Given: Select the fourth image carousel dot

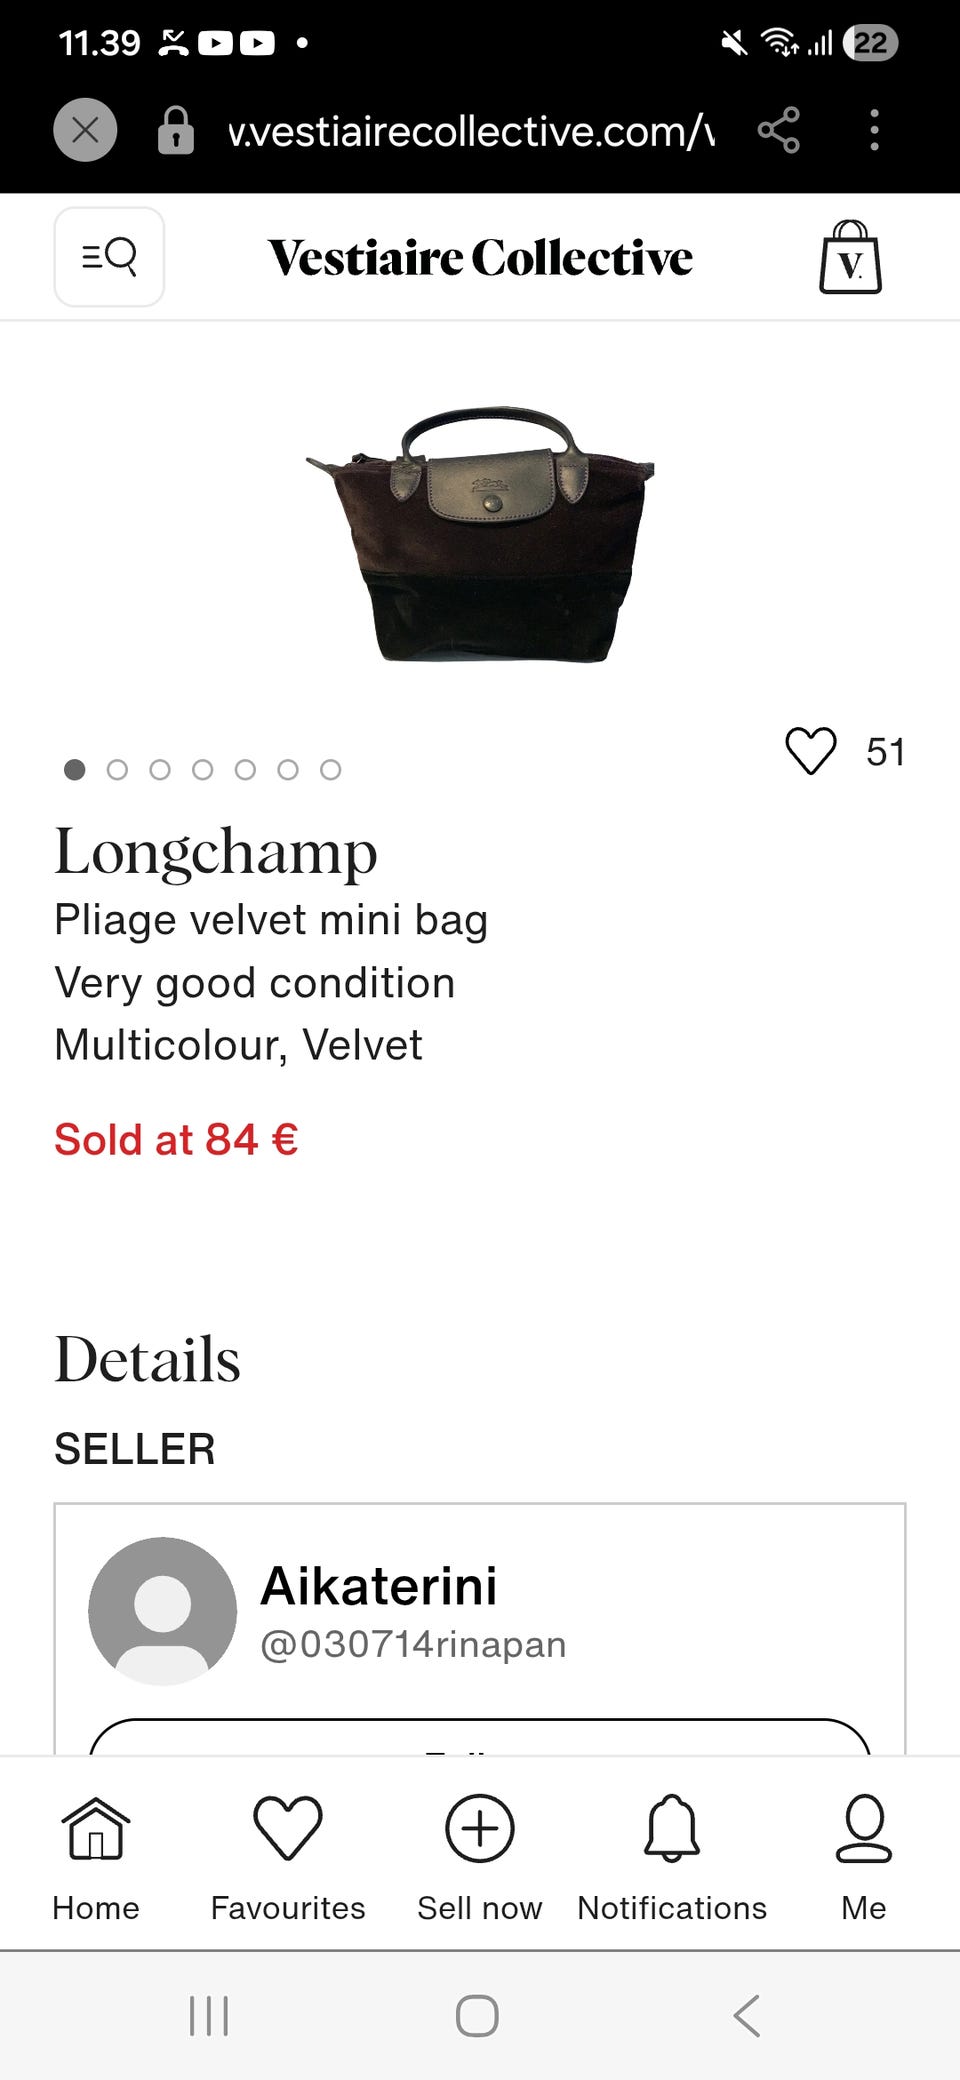Looking at the screenshot, I should pyautogui.click(x=203, y=769).
